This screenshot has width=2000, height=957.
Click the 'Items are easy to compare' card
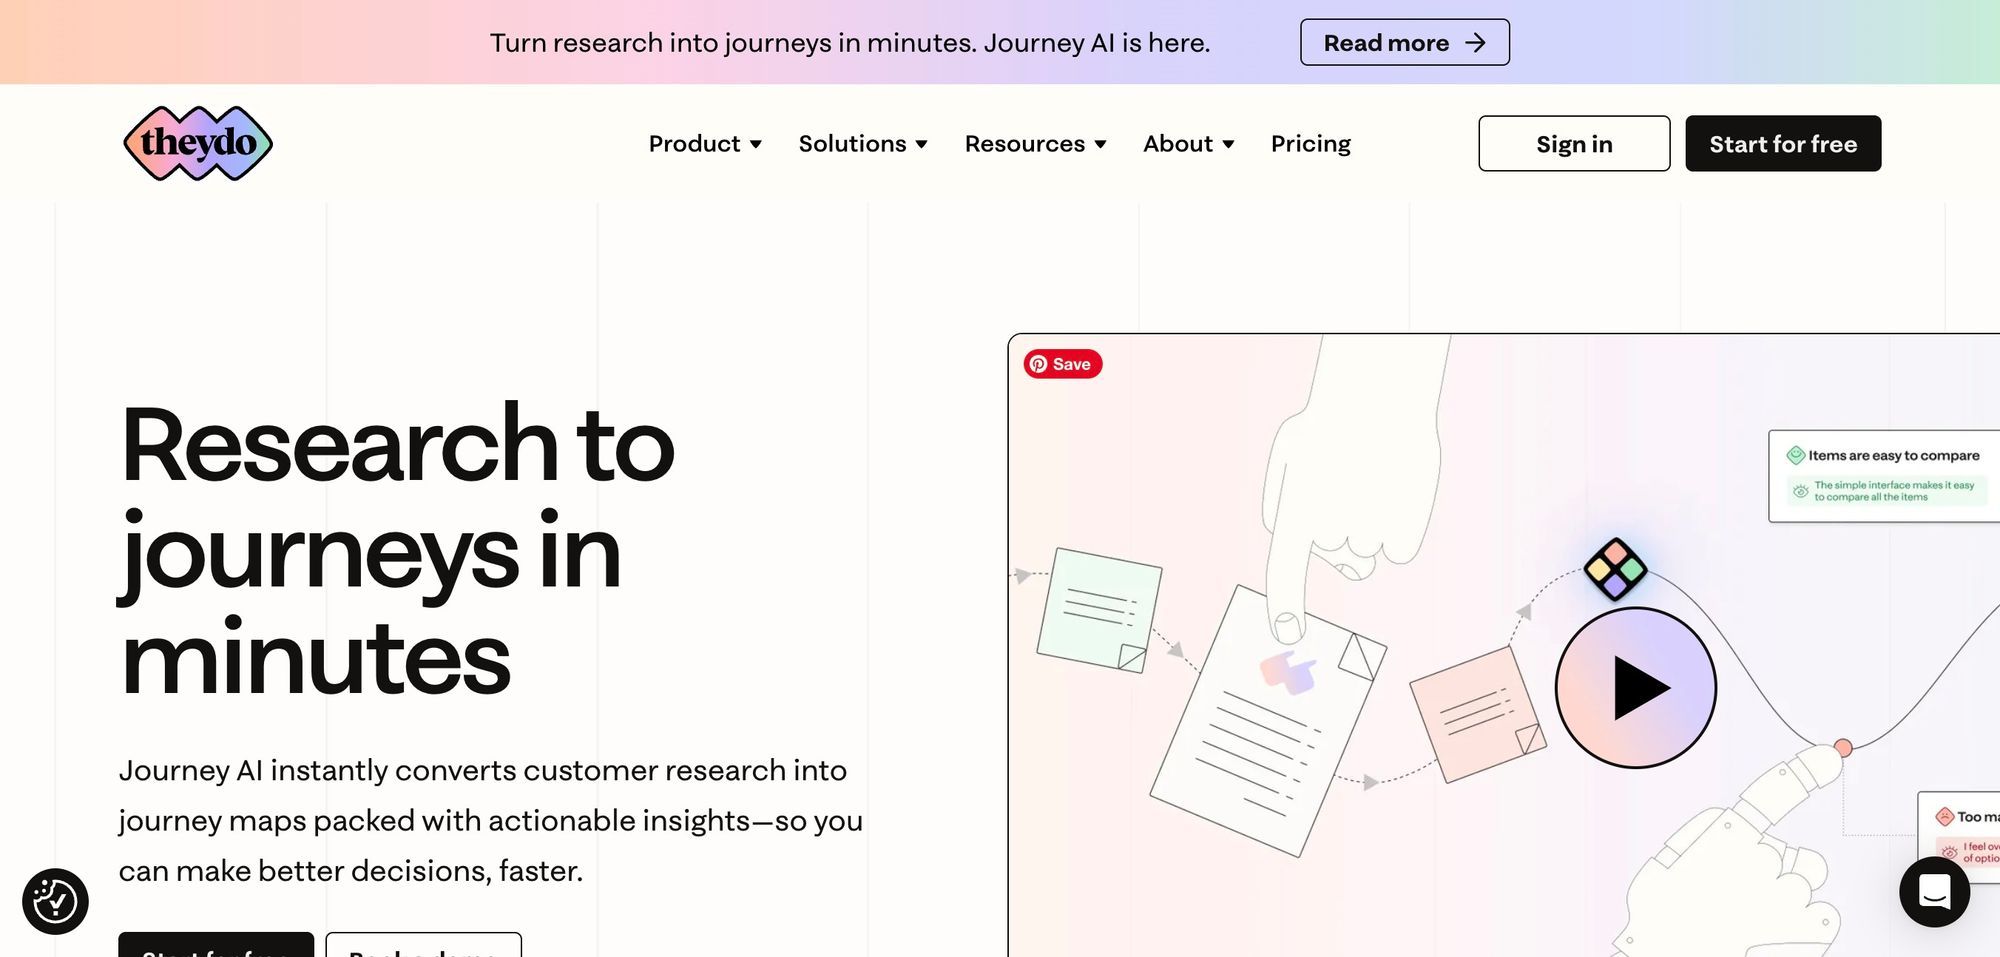1883,476
